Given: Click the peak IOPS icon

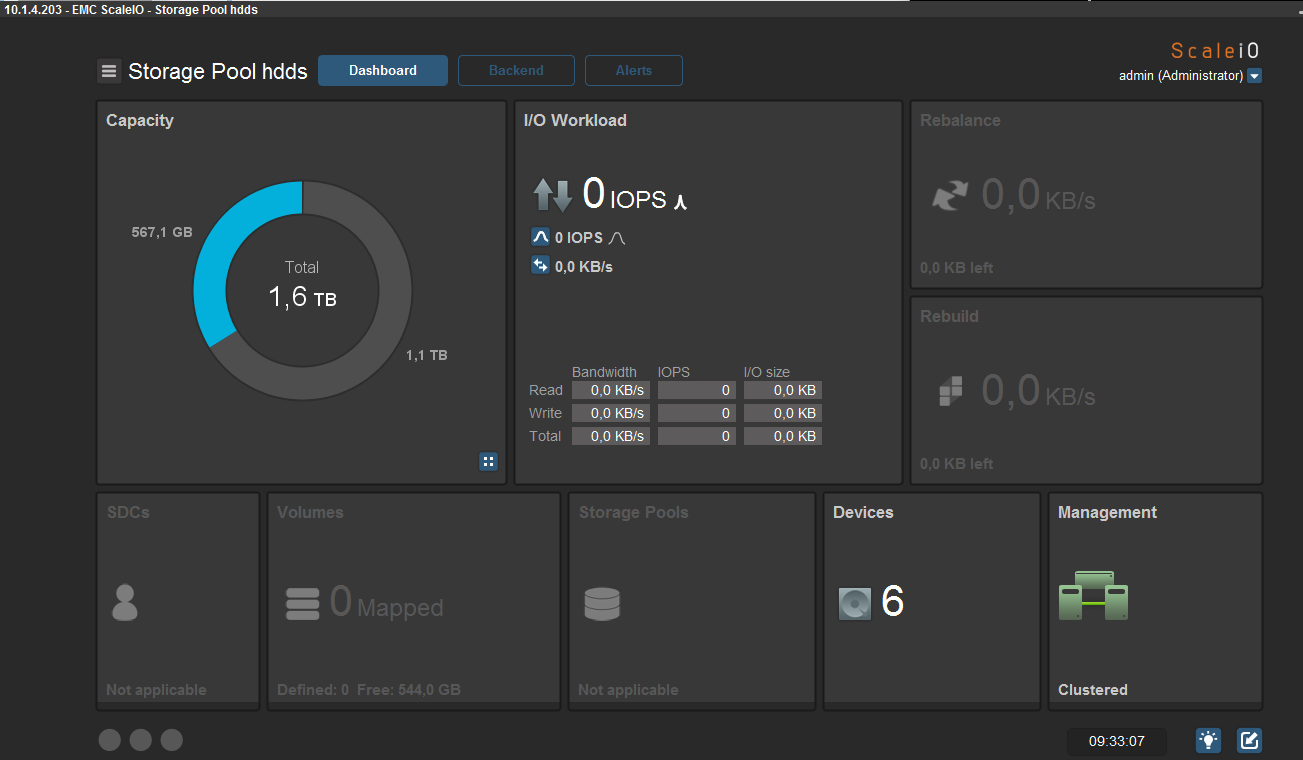Looking at the screenshot, I should (540, 237).
